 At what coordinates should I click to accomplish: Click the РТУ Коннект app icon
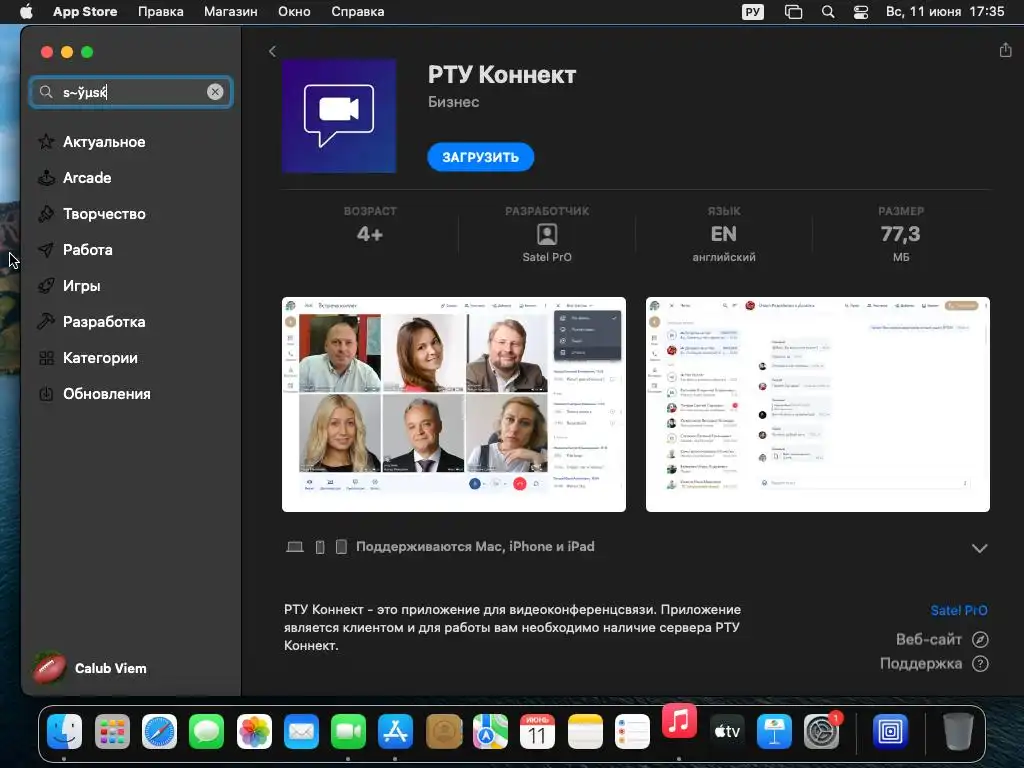pos(339,116)
